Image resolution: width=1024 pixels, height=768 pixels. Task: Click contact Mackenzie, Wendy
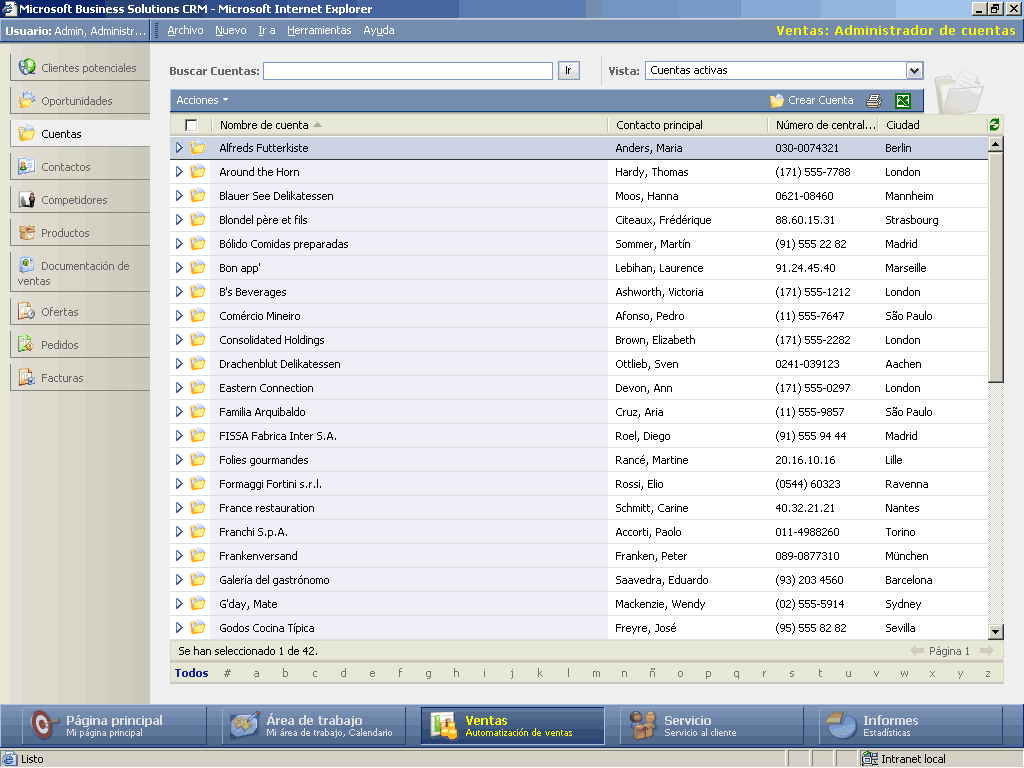click(660, 604)
